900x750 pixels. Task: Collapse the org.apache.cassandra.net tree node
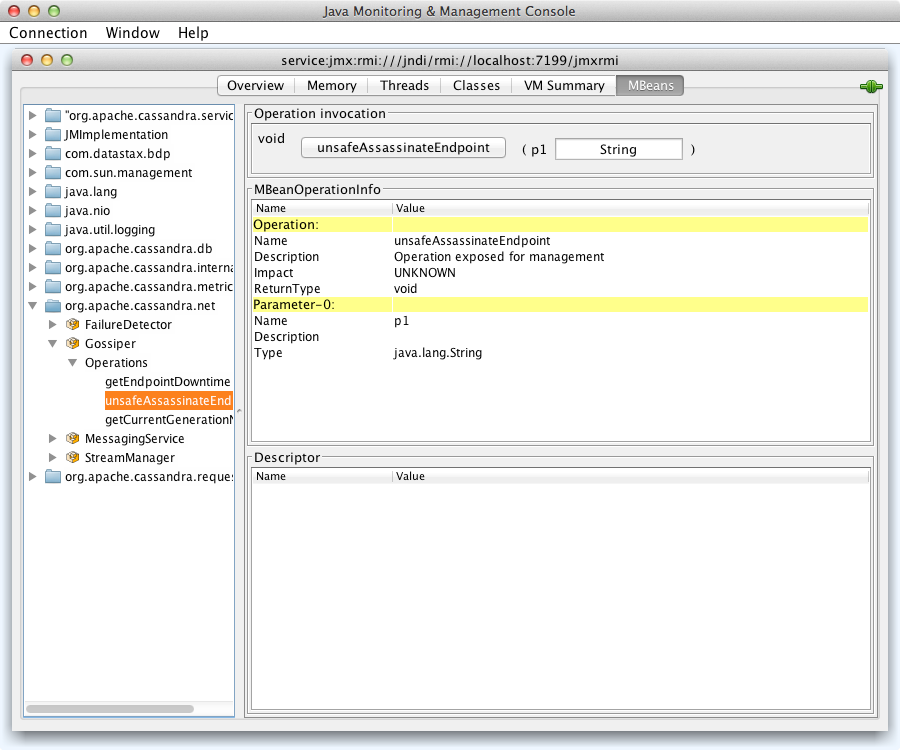[33, 306]
